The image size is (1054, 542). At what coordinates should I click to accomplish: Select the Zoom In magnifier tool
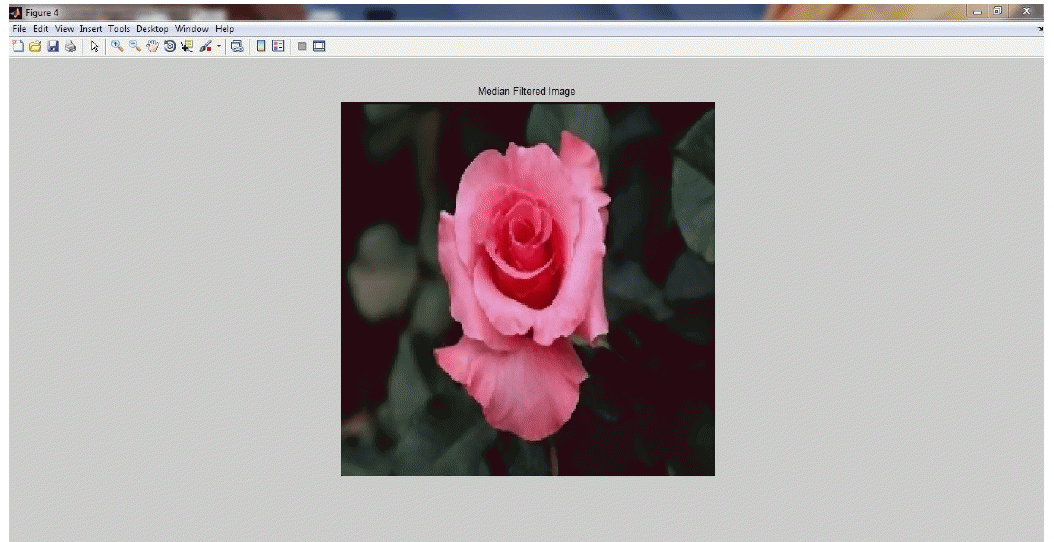[x=117, y=46]
